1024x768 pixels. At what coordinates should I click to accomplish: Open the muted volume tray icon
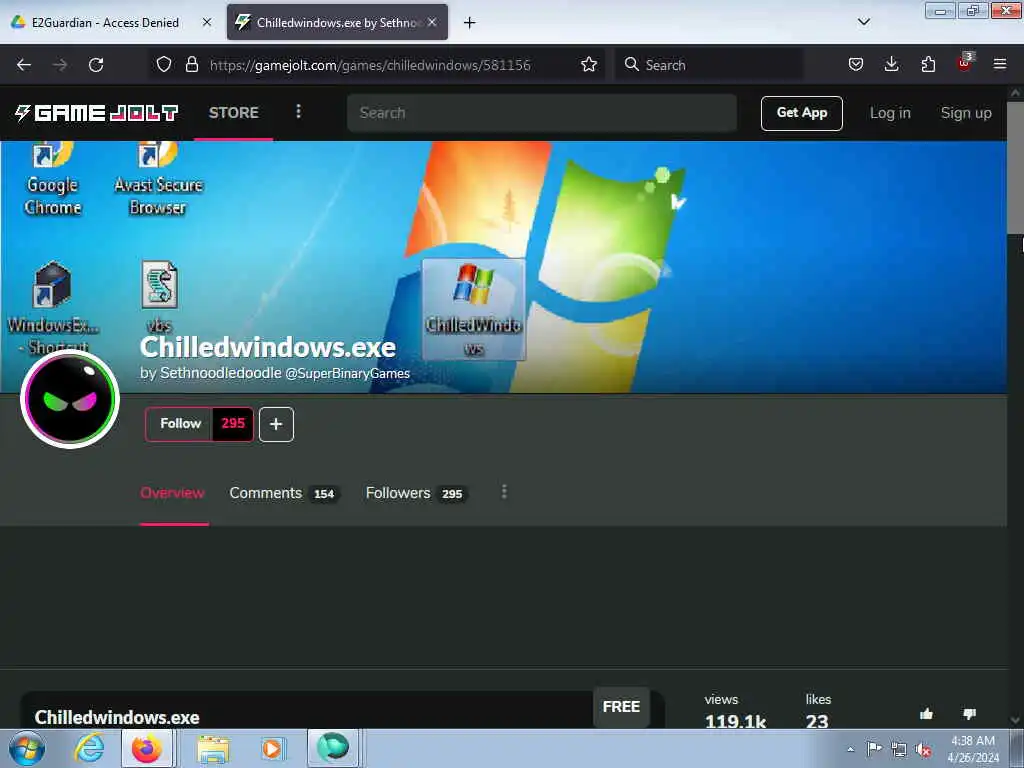923,750
